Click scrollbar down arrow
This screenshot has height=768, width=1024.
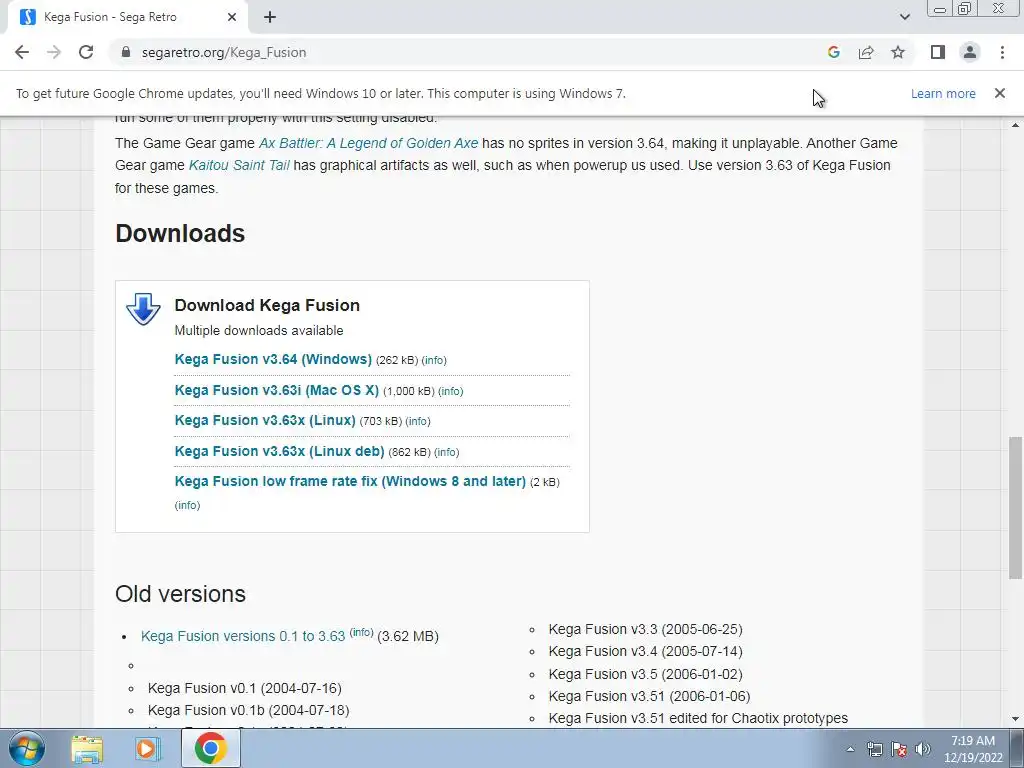tap(1015, 719)
